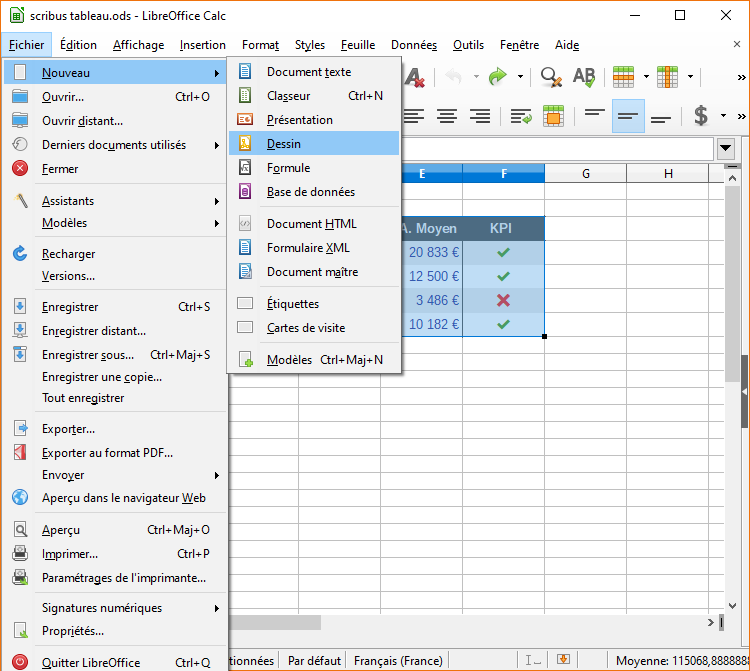This screenshot has height=671, width=750.
Task: Click column header G
Action: [x=585, y=174]
